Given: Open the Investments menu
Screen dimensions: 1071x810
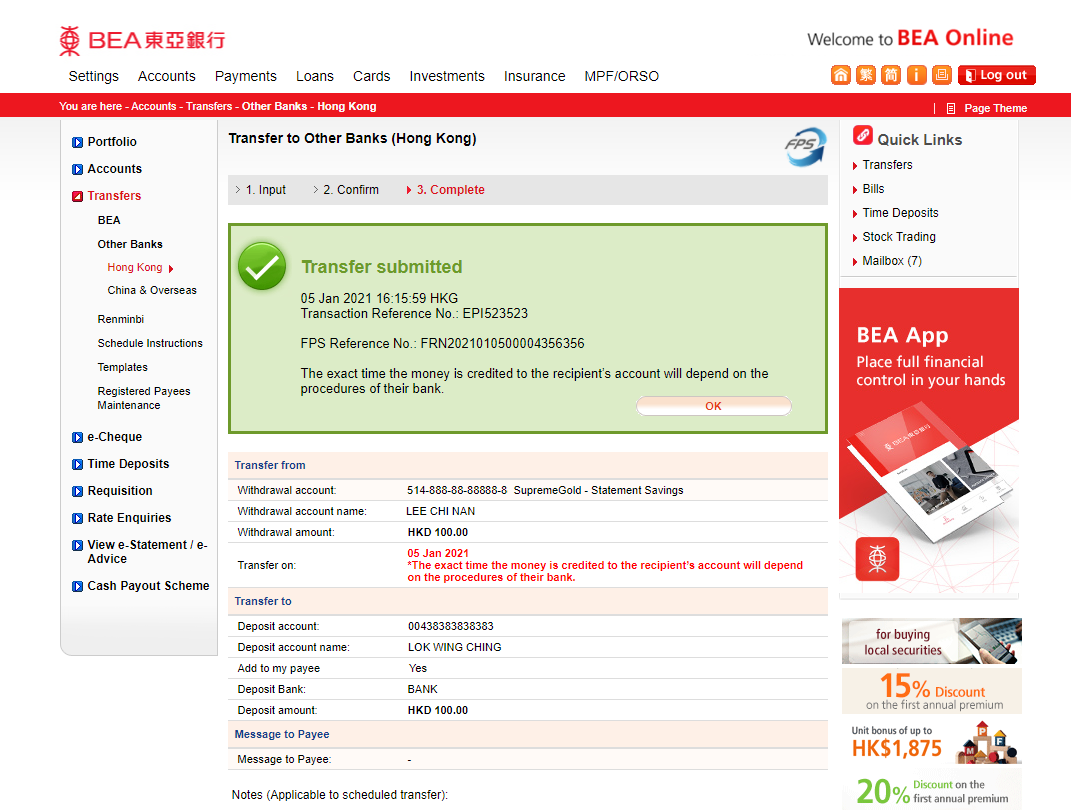Looking at the screenshot, I should [x=447, y=76].
